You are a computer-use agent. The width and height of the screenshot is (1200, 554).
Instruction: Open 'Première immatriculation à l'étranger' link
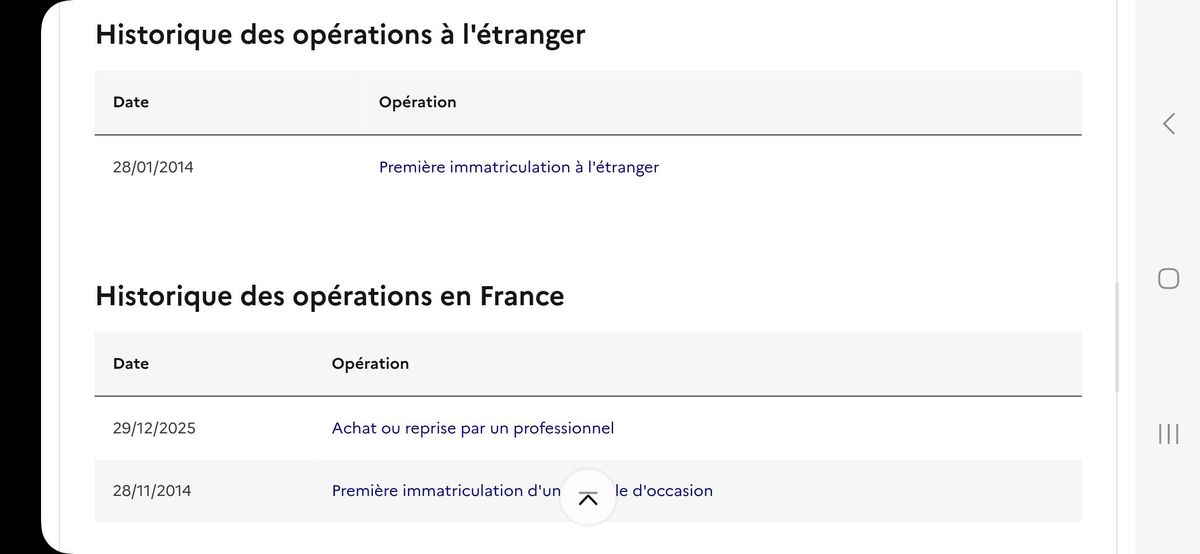pyautogui.click(x=519, y=167)
